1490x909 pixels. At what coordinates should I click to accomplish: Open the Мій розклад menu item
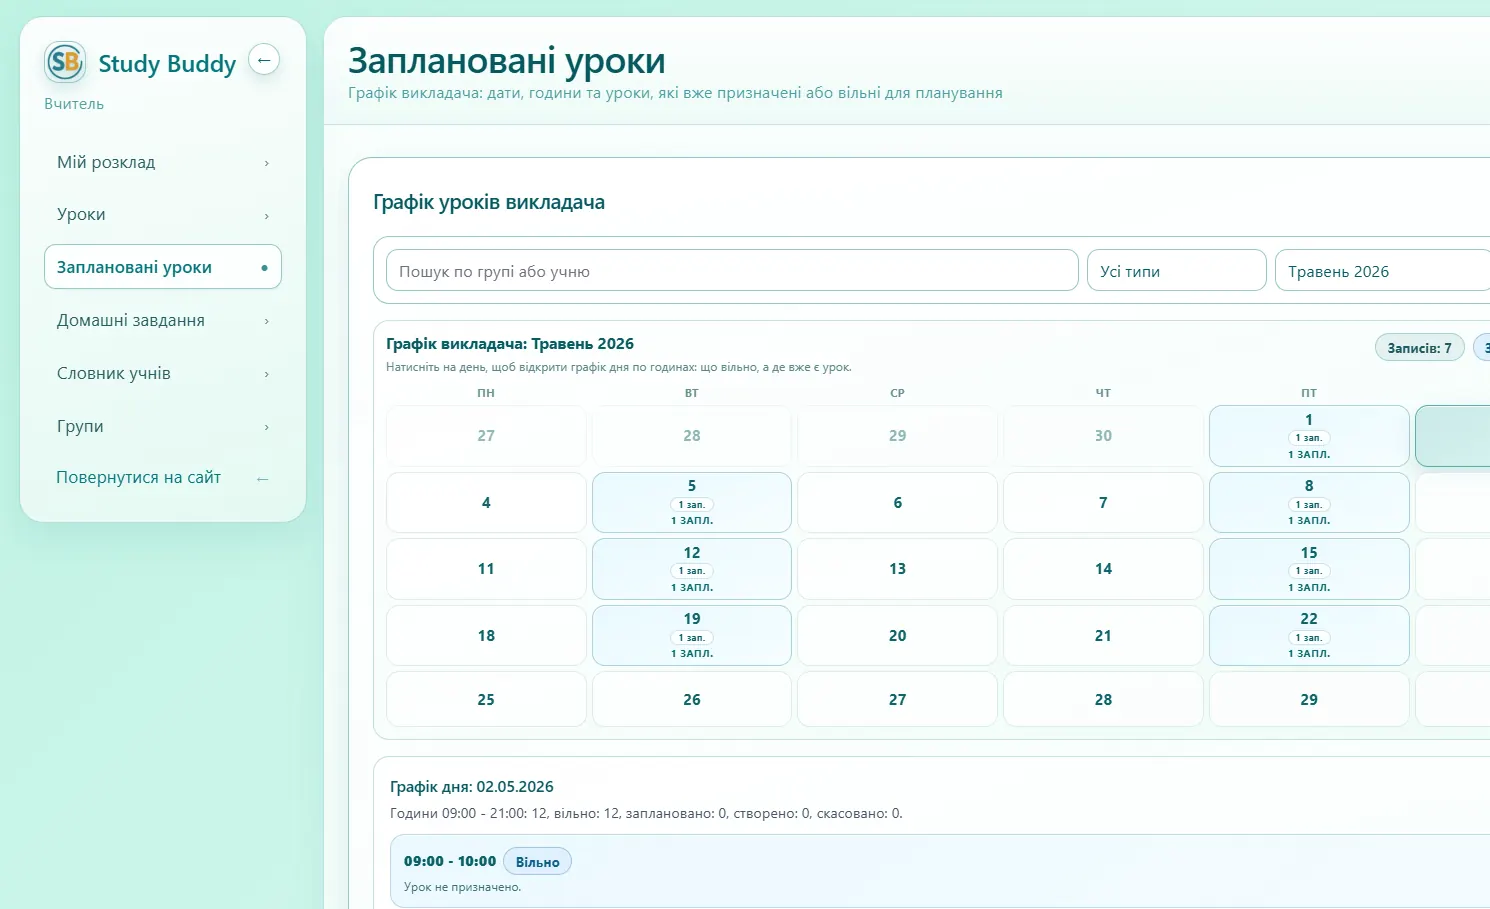point(163,162)
